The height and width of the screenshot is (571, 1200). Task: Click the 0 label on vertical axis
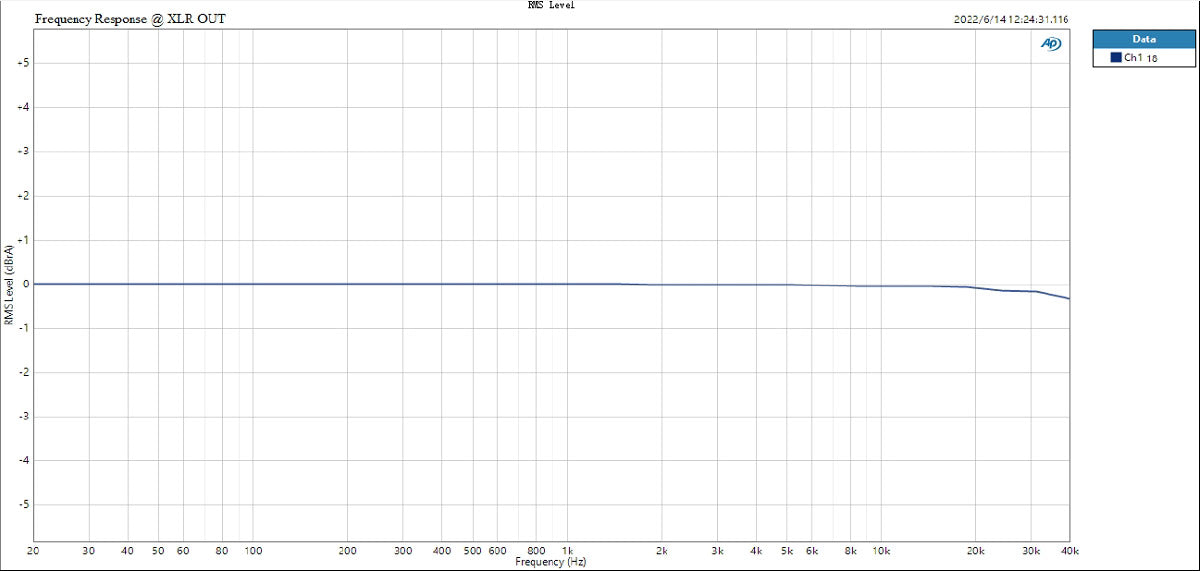(25, 284)
